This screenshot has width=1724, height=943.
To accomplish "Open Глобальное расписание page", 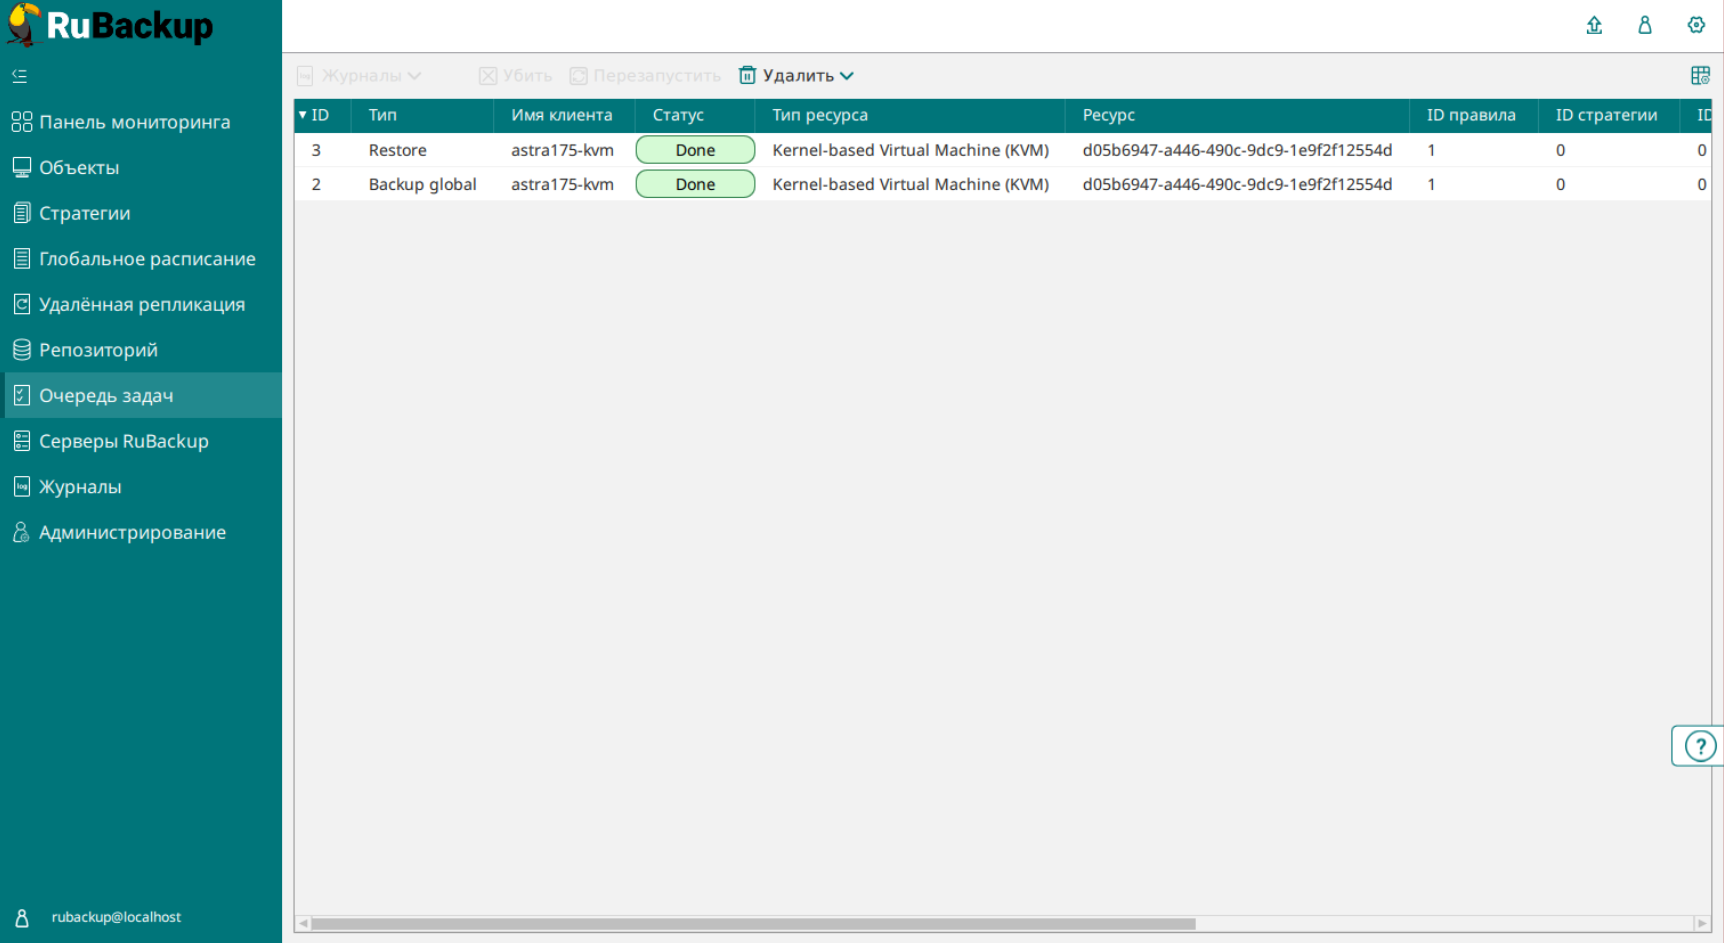I will (x=147, y=259).
